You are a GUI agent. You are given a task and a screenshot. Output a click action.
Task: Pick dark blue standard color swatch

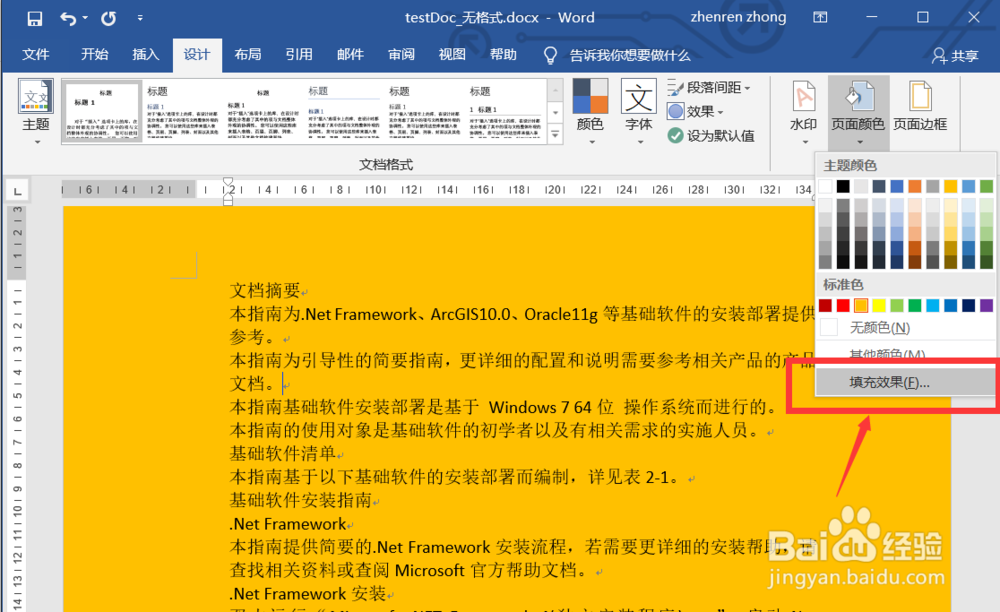pyautogui.click(x=969, y=305)
